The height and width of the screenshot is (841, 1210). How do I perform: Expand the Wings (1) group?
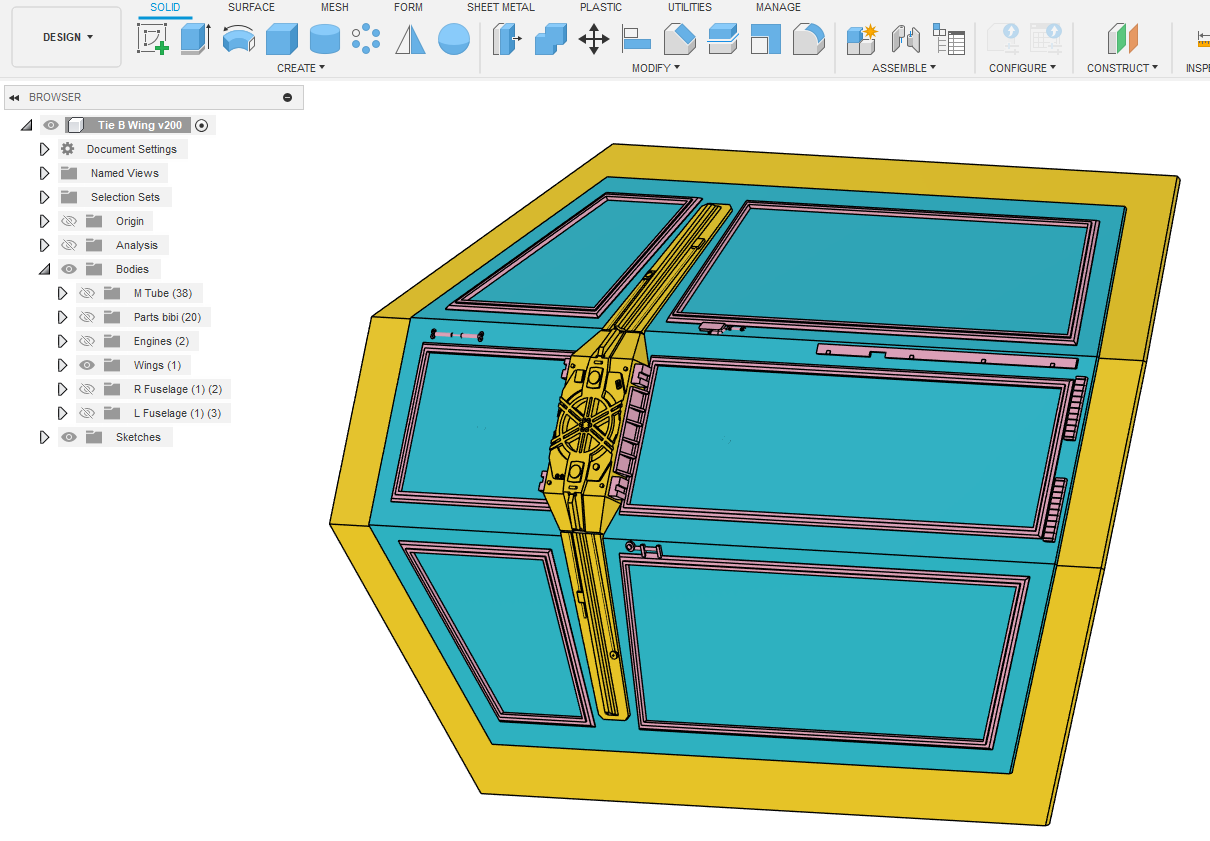pyautogui.click(x=62, y=365)
